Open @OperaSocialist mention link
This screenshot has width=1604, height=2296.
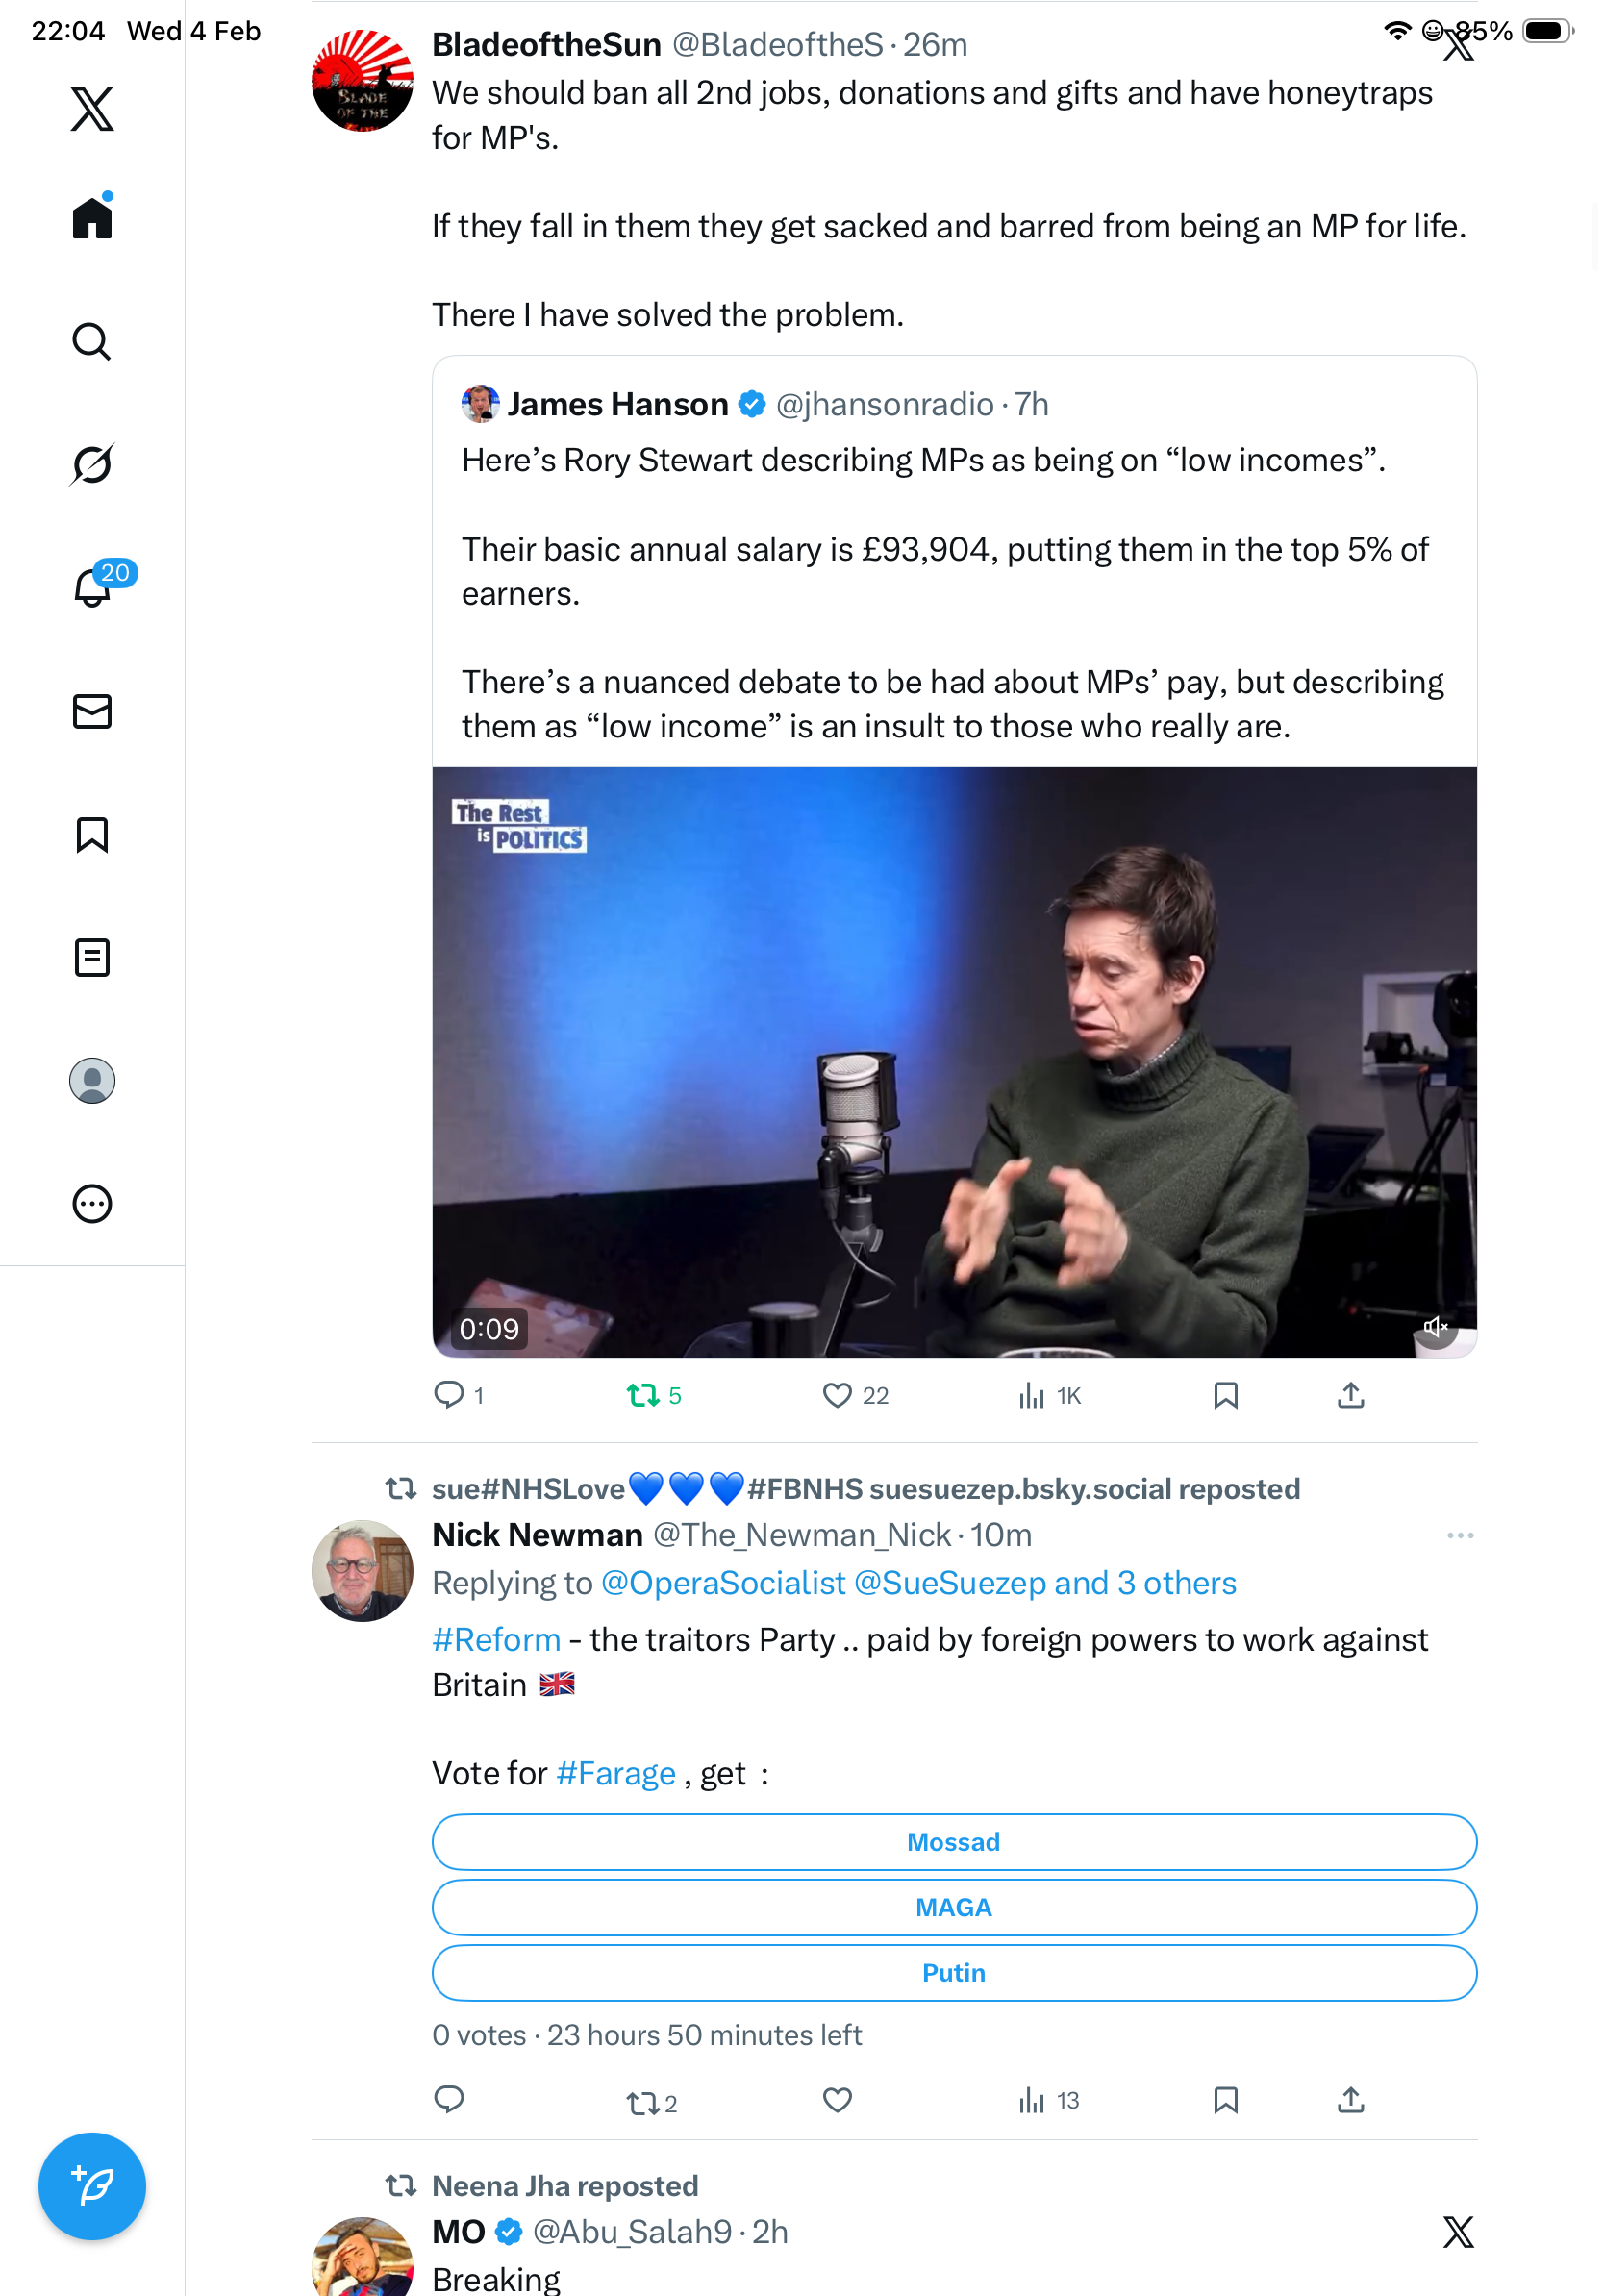tap(723, 1584)
